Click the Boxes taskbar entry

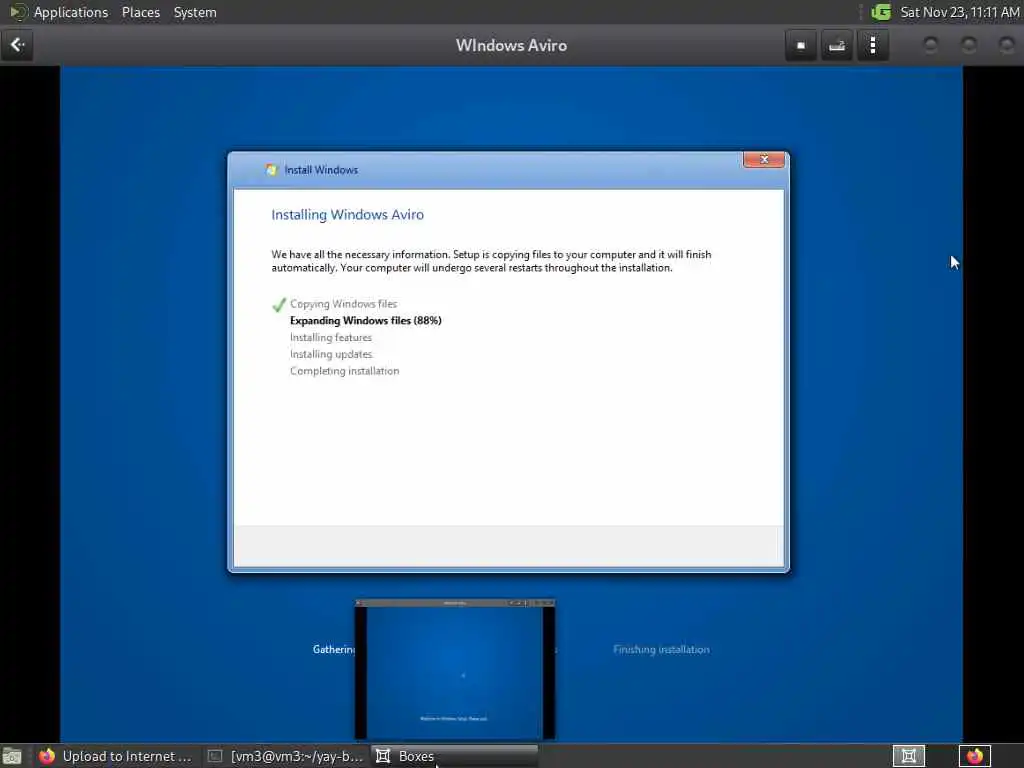pyautogui.click(x=454, y=756)
